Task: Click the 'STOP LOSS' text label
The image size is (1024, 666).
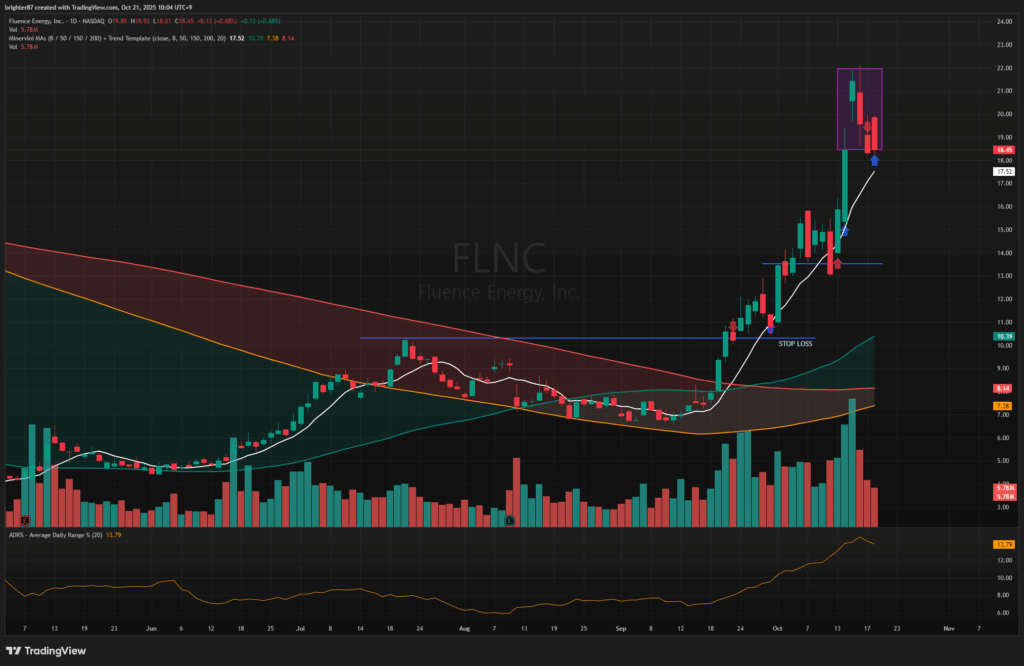Action: tap(796, 343)
